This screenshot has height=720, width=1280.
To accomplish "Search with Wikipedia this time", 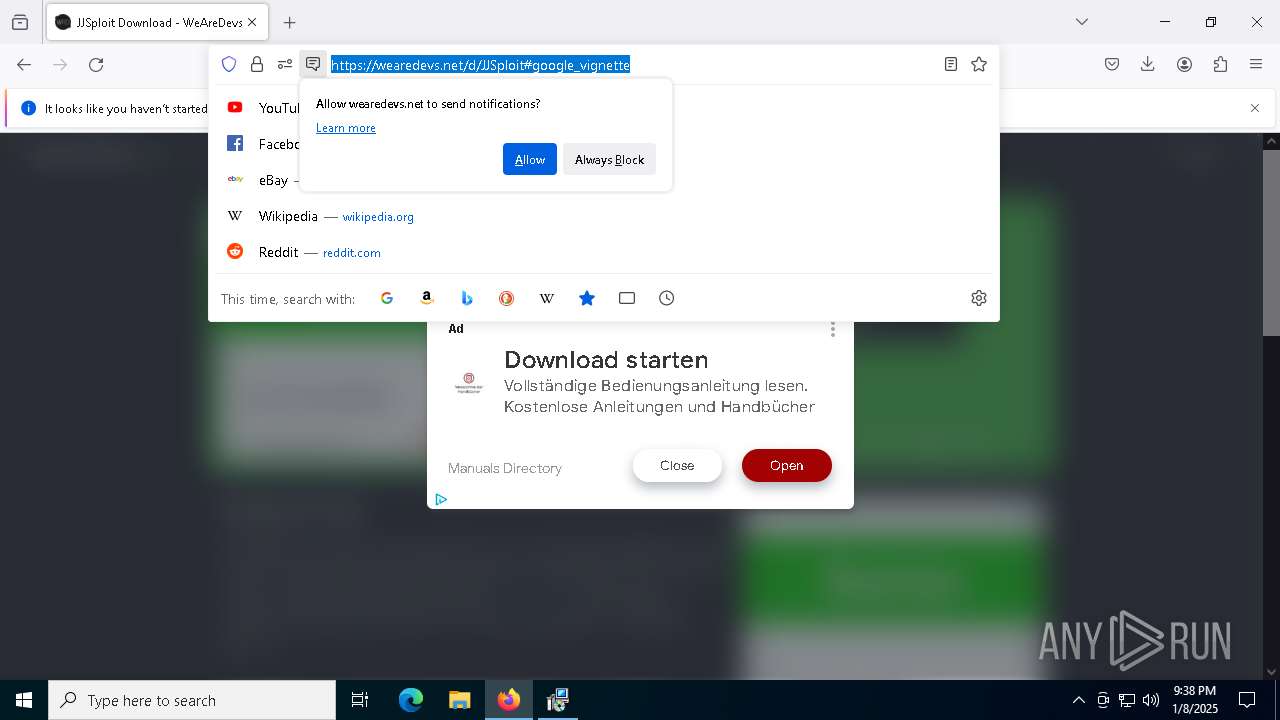I will [547, 298].
